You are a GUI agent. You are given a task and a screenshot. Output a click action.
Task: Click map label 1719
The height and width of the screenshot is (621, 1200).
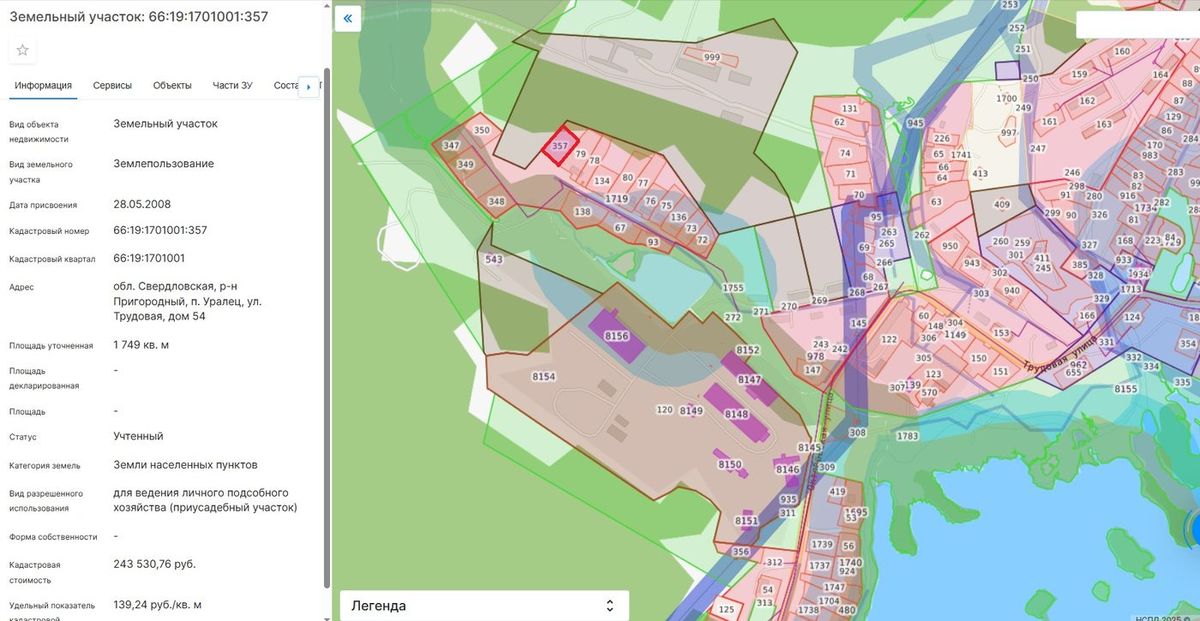(x=616, y=199)
